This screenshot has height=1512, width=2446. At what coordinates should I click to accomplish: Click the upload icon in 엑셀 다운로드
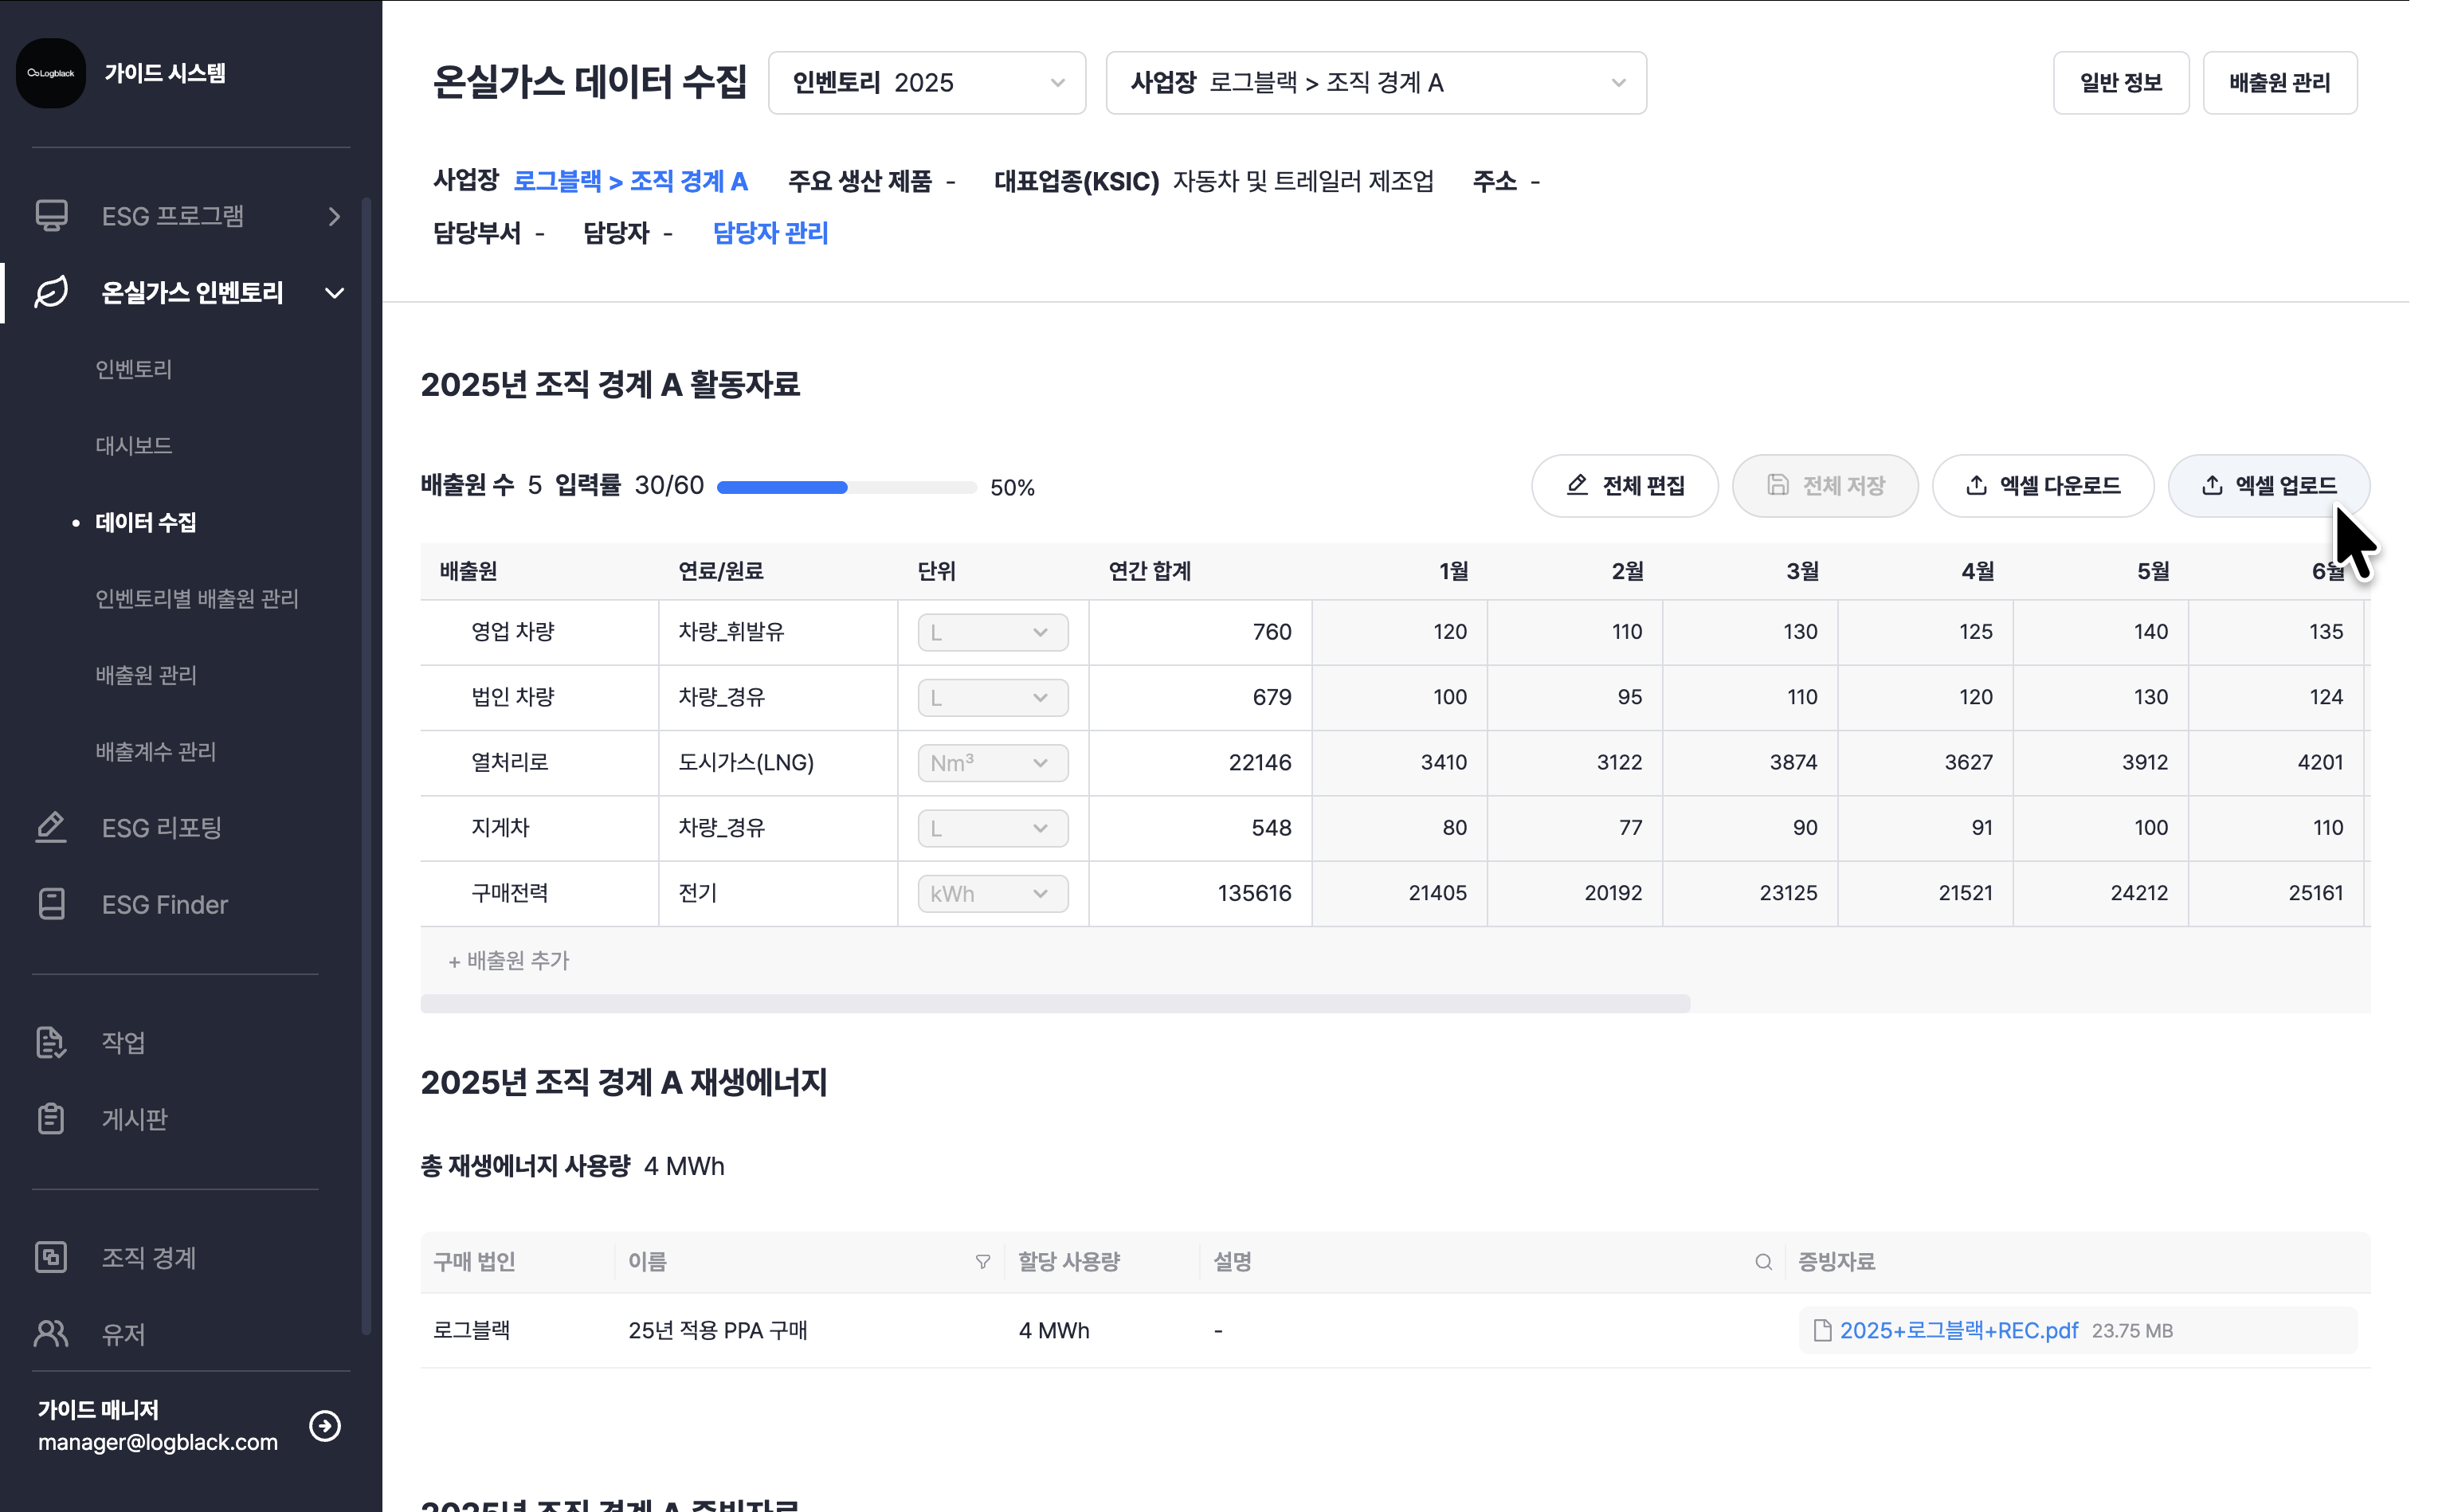pos(1976,485)
